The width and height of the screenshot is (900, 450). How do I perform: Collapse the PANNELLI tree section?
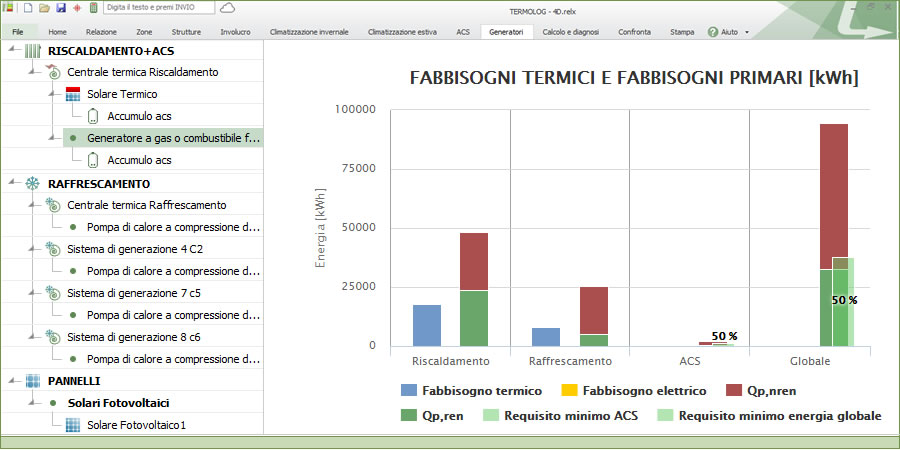pos(11,381)
